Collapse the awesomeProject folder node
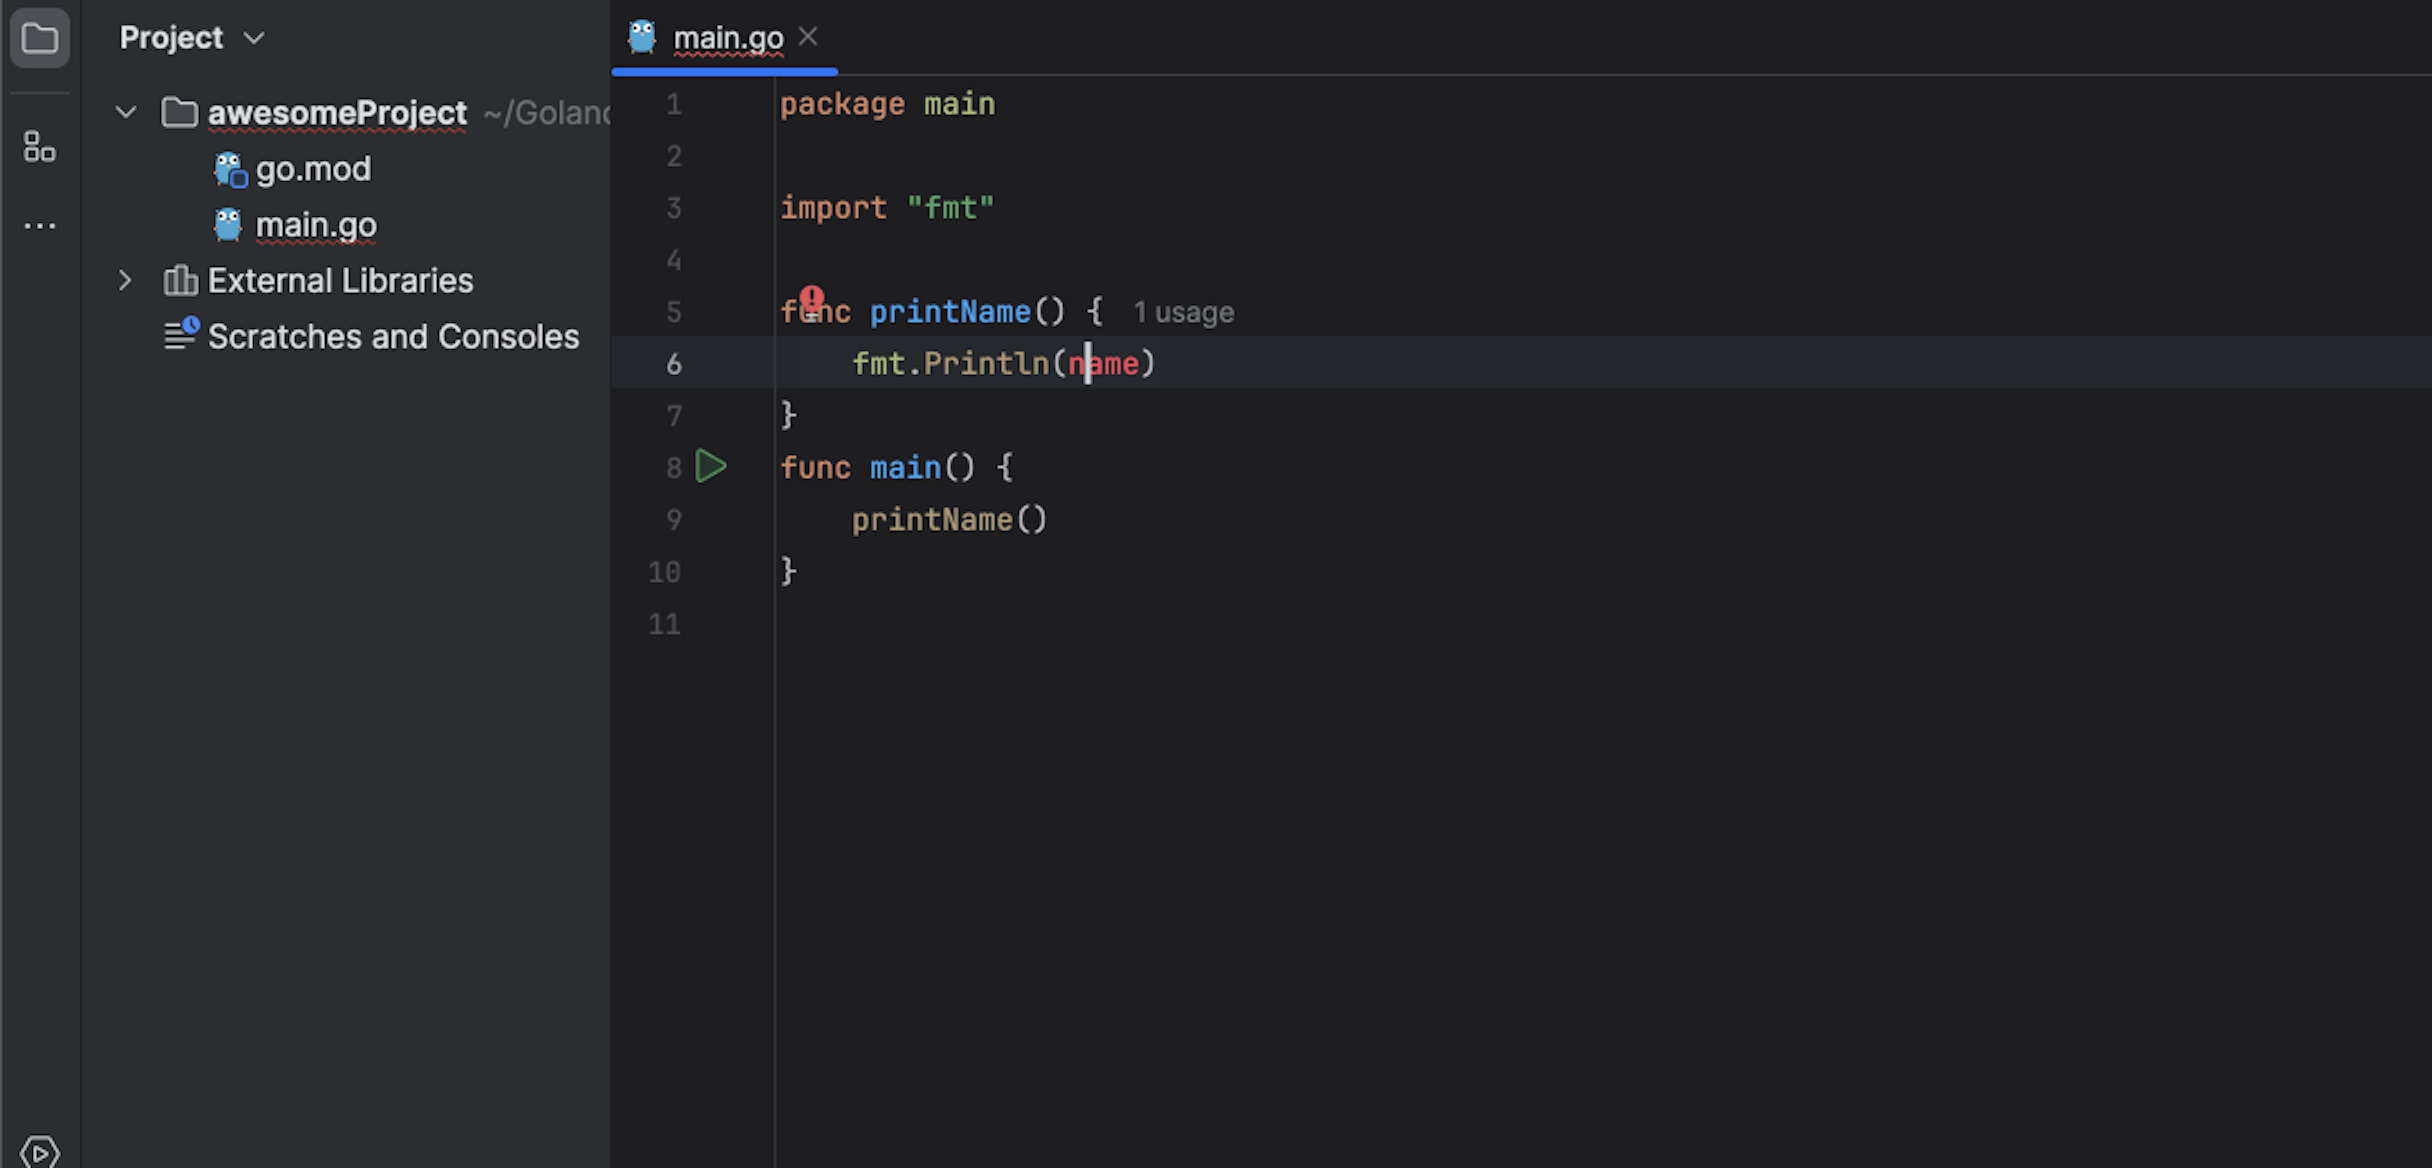 [126, 112]
